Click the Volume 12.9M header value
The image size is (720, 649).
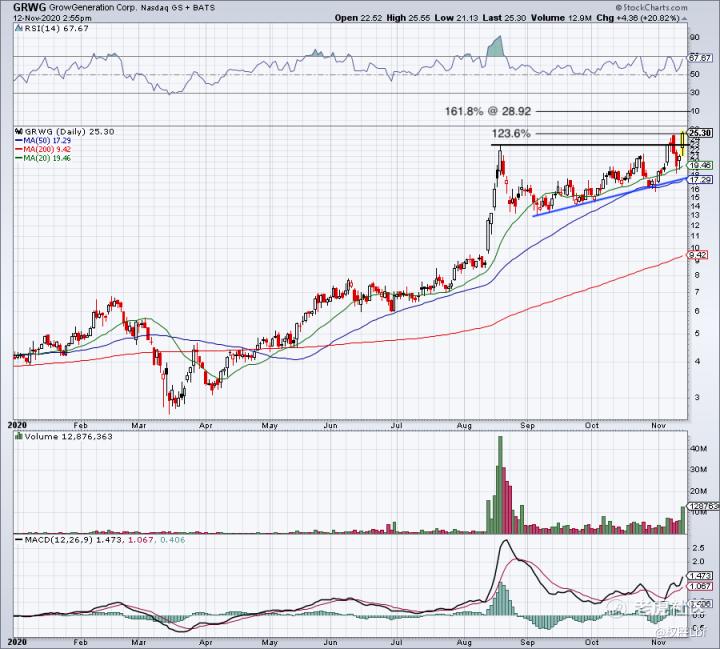point(561,18)
